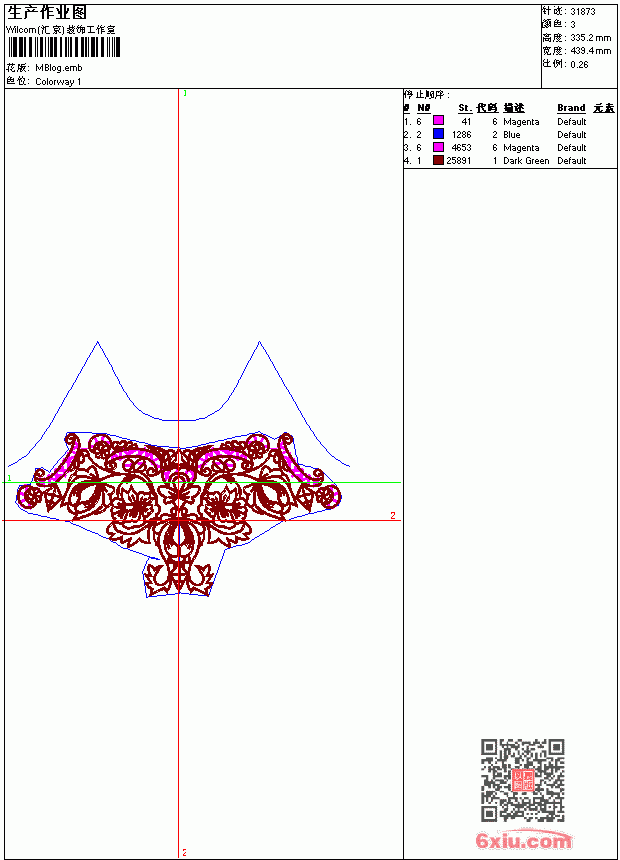Click the 6xiu.com watermark logo
This screenshot has width=620, height=860.
pos(523,840)
